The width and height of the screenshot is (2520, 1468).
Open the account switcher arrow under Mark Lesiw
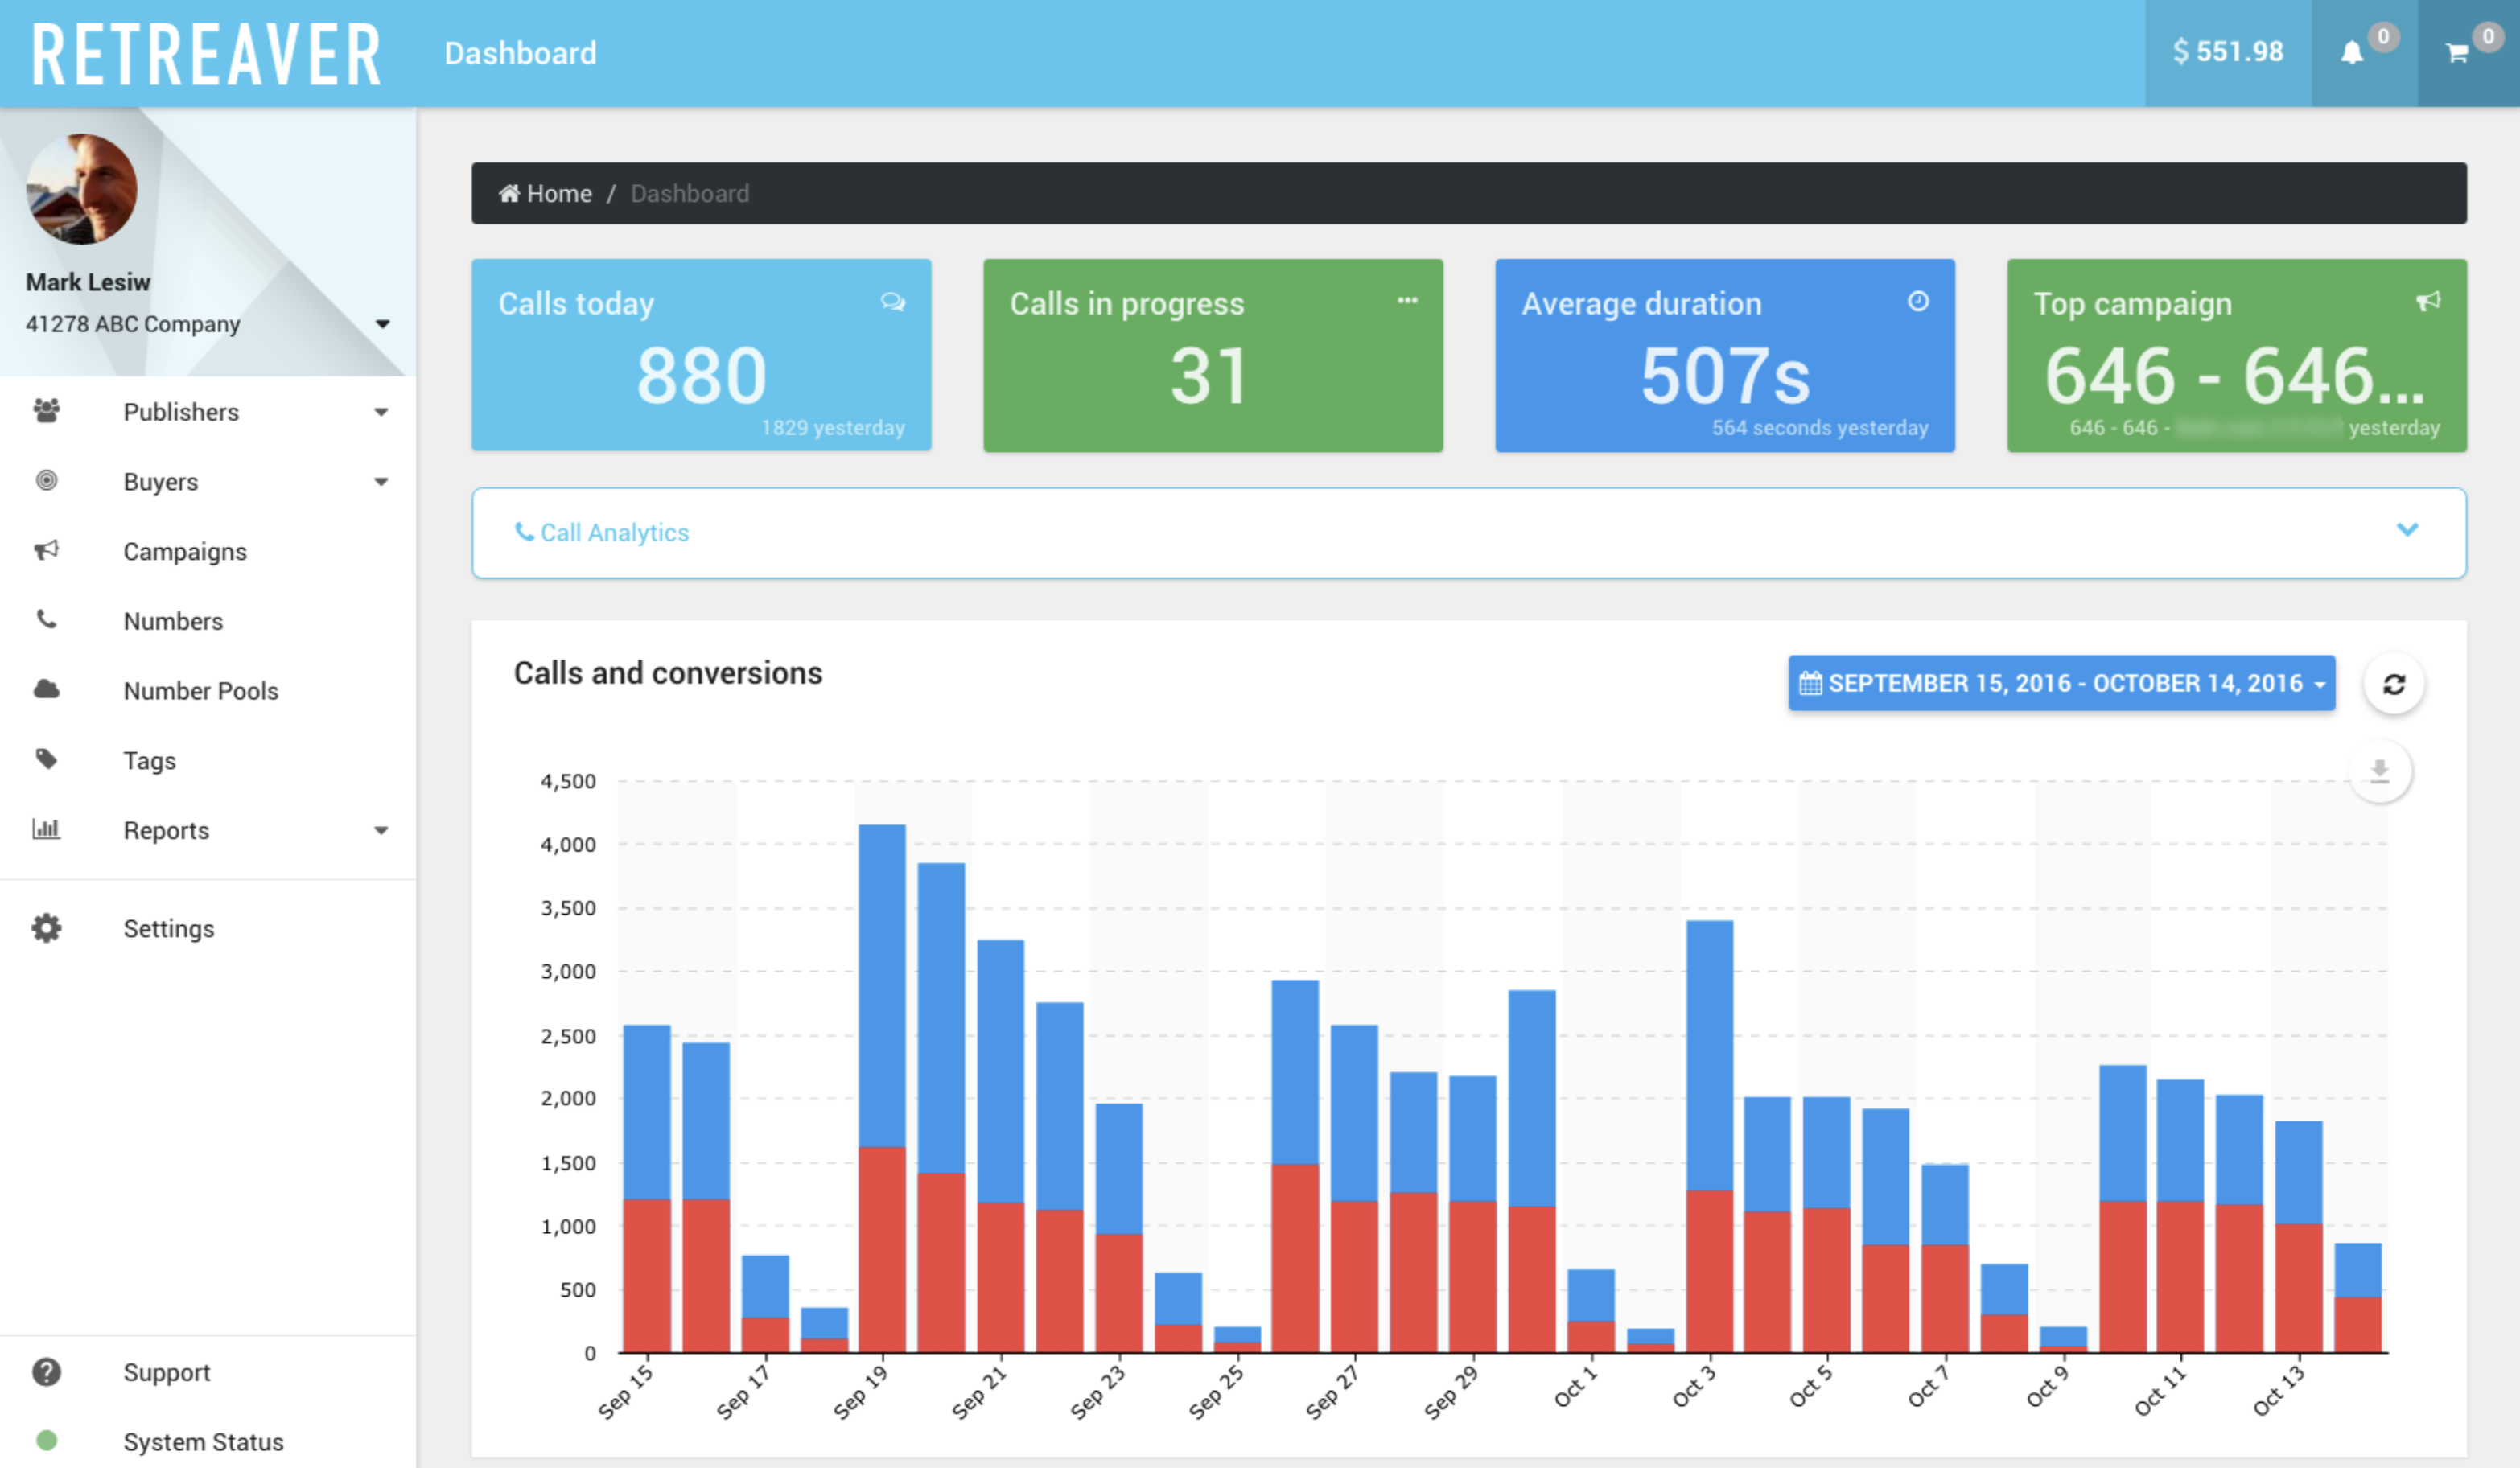(x=382, y=324)
